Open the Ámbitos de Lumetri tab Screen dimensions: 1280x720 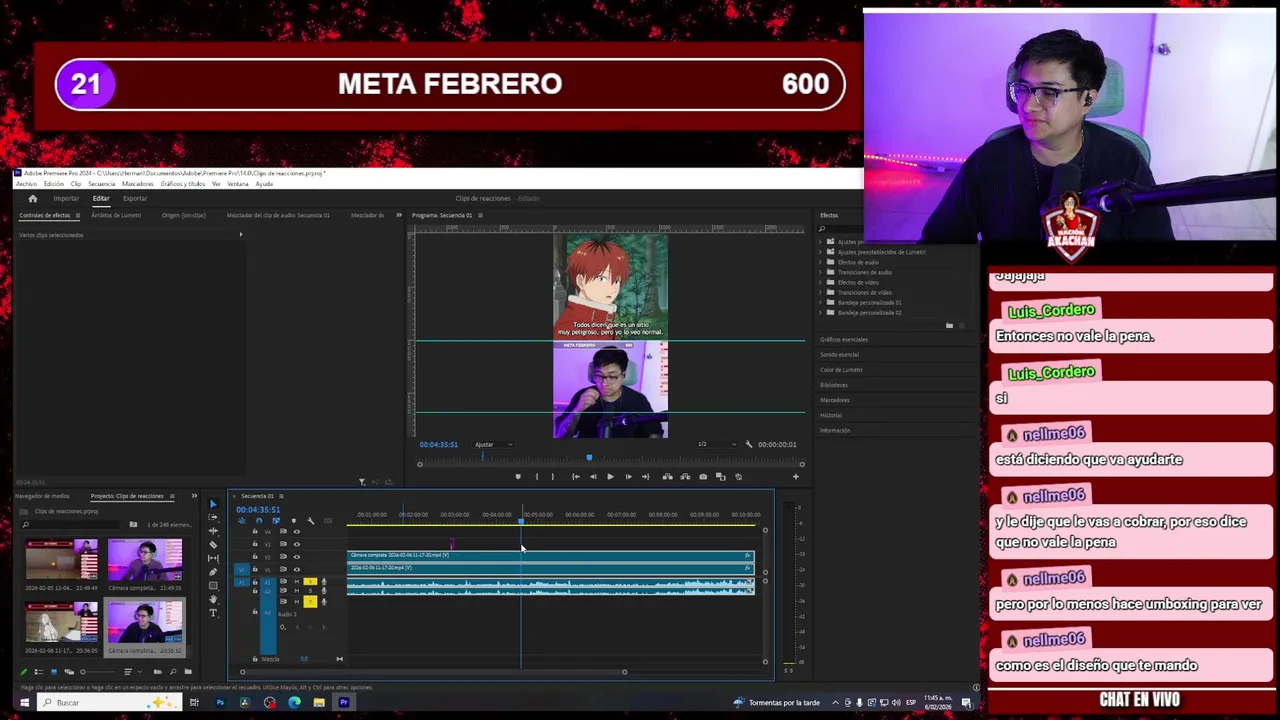pyautogui.click(x=116, y=215)
